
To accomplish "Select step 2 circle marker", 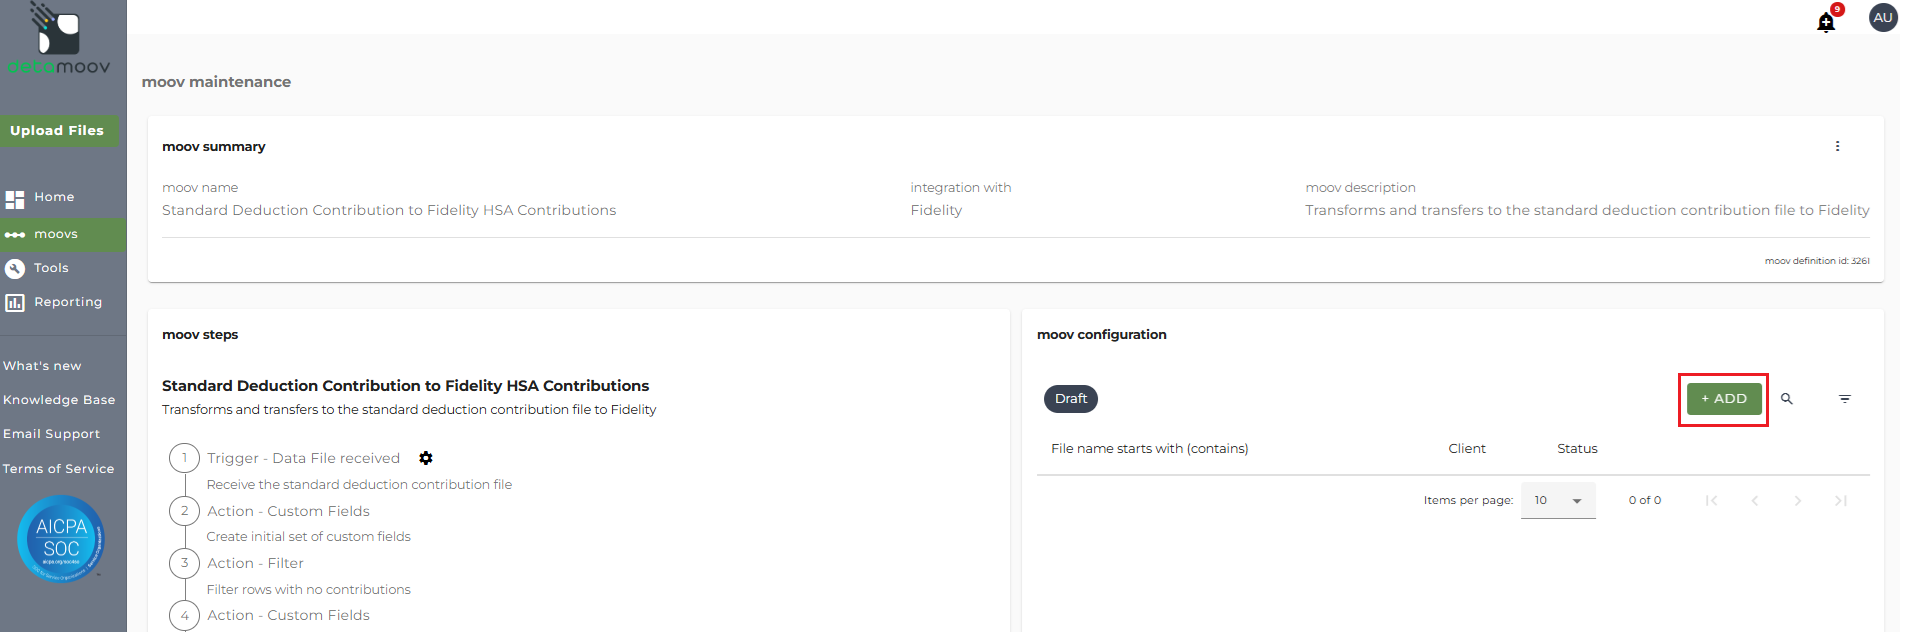I will pyautogui.click(x=185, y=511).
